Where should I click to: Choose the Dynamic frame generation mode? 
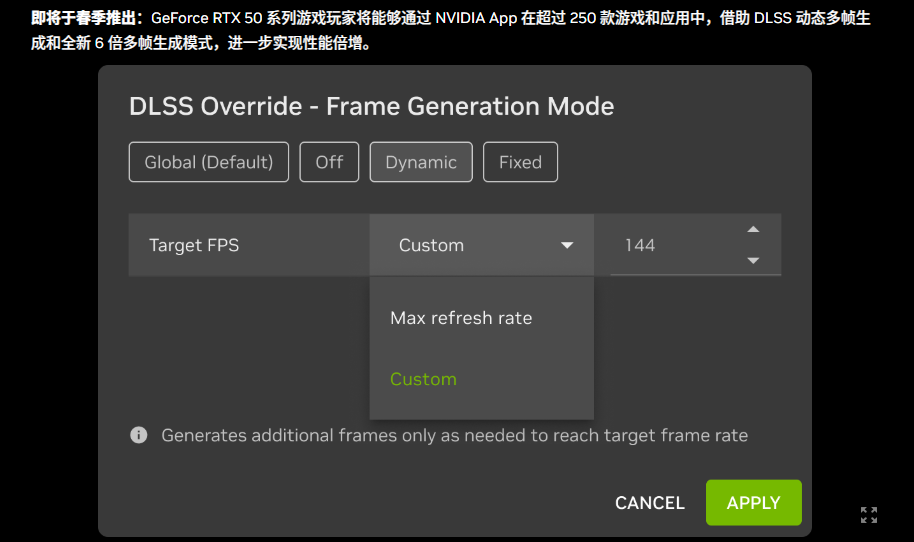pyautogui.click(x=421, y=162)
